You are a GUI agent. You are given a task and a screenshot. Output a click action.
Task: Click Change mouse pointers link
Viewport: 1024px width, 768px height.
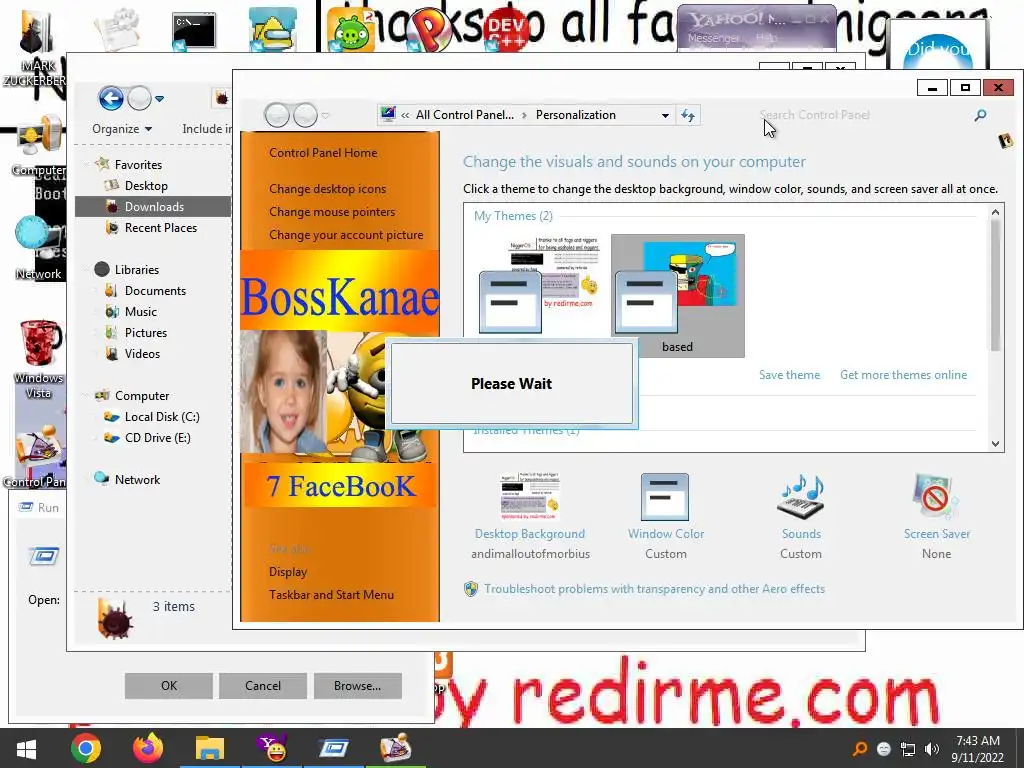pos(332,212)
